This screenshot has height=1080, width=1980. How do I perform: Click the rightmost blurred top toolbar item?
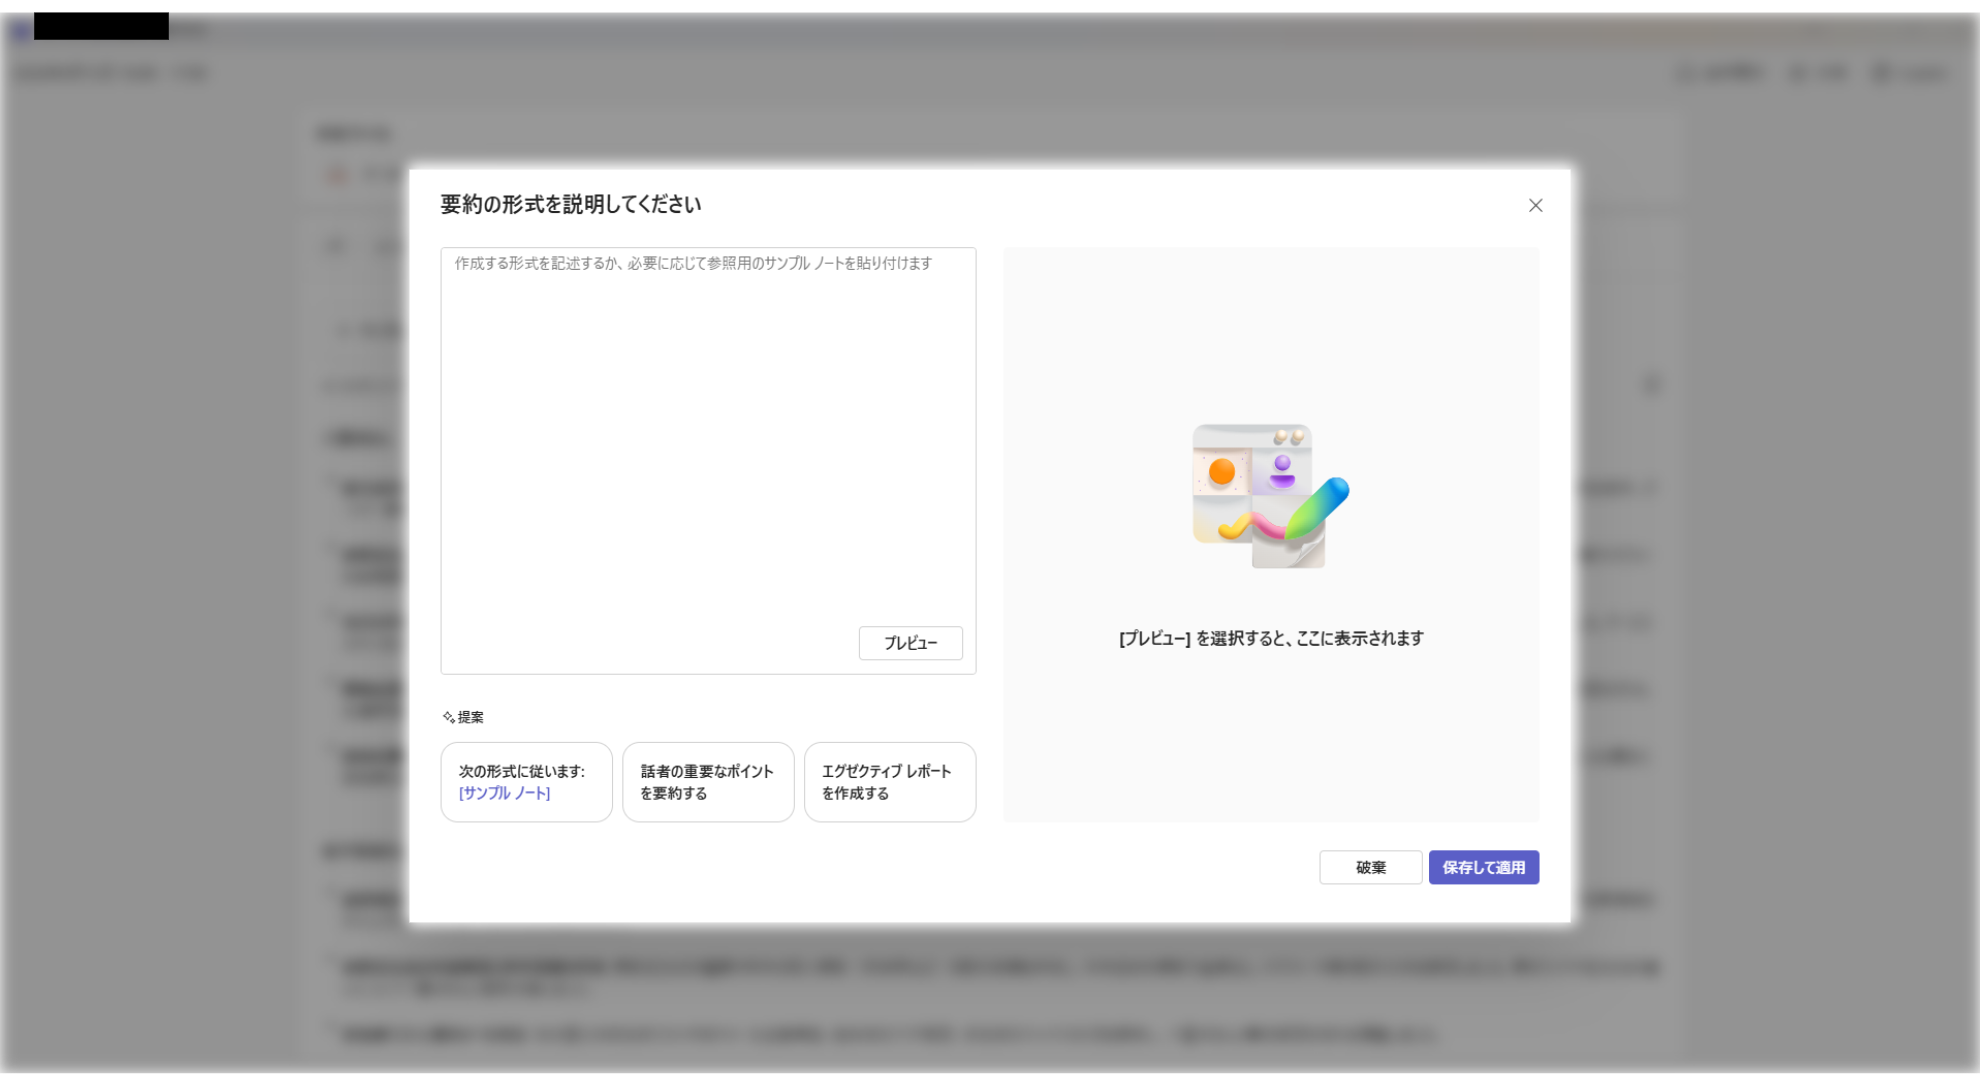click(x=1912, y=73)
